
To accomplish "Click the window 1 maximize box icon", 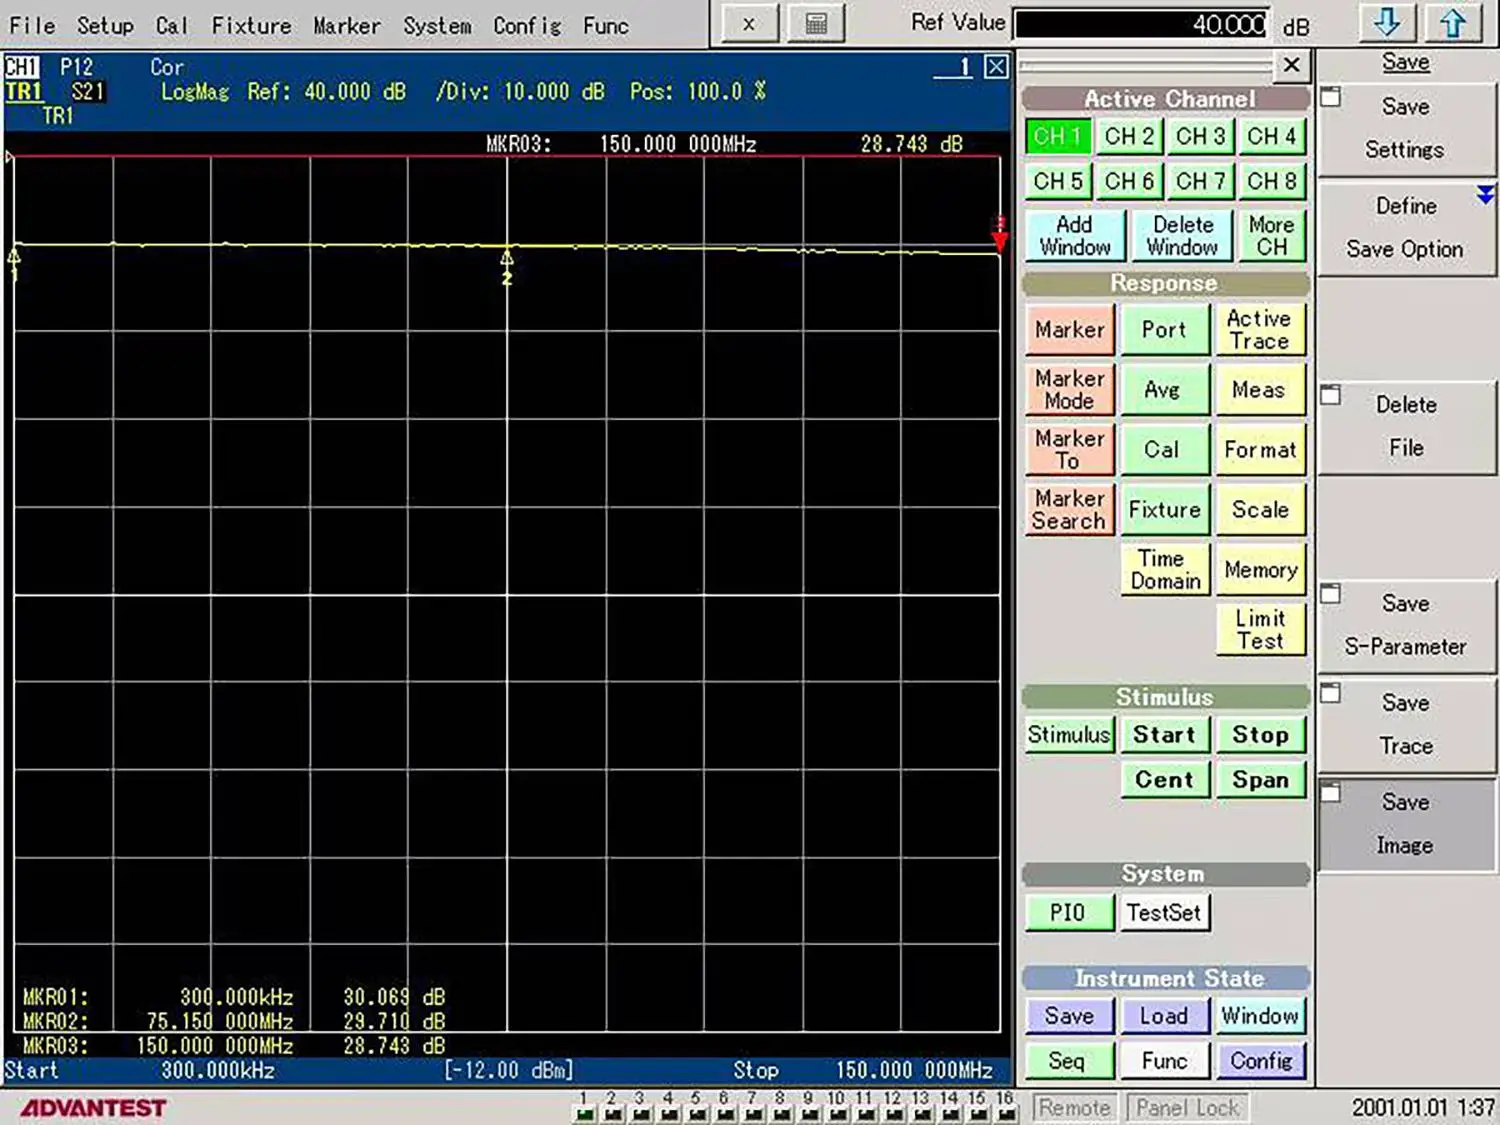I will (x=996, y=67).
